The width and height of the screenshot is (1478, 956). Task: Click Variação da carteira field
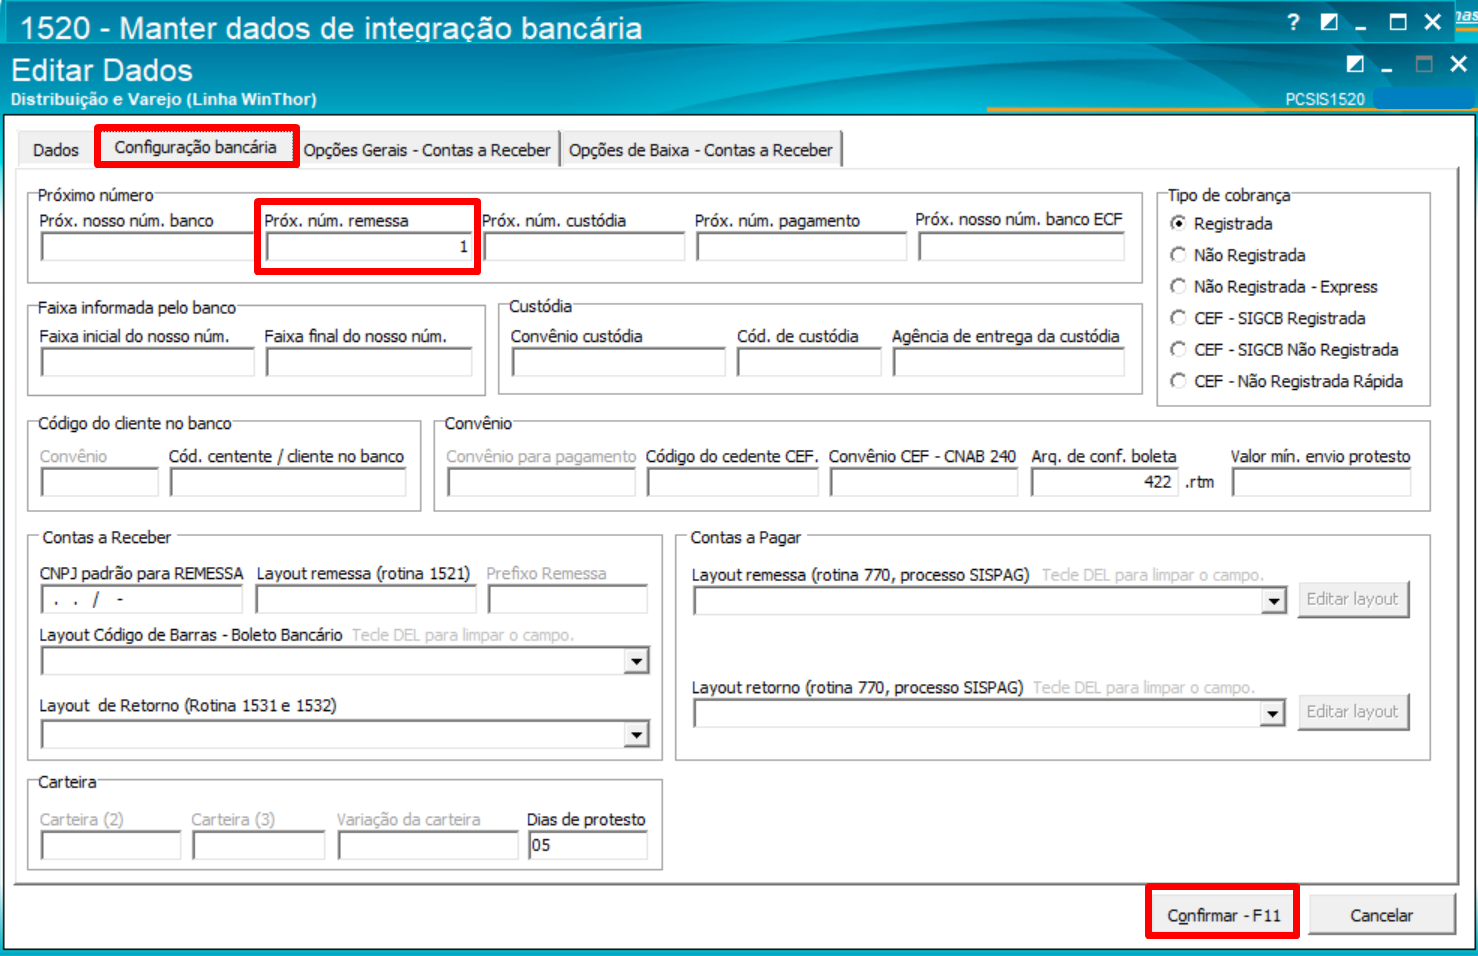coord(428,846)
